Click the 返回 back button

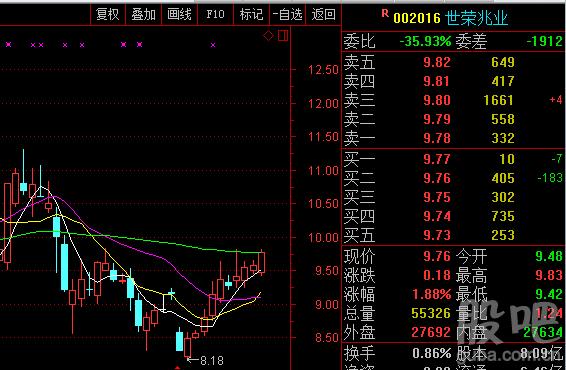[323, 14]
